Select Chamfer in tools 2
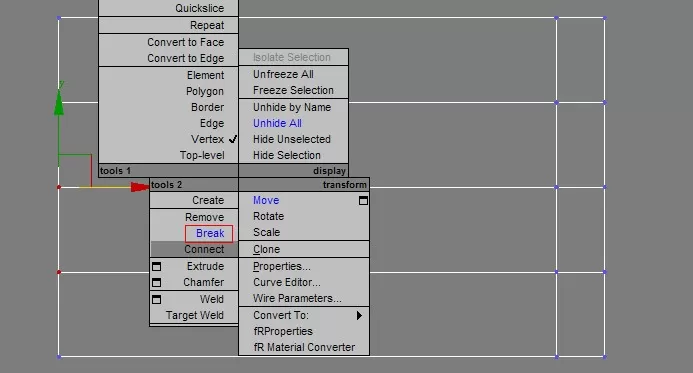This screenshot has height=373, width=693. (203, 282)
